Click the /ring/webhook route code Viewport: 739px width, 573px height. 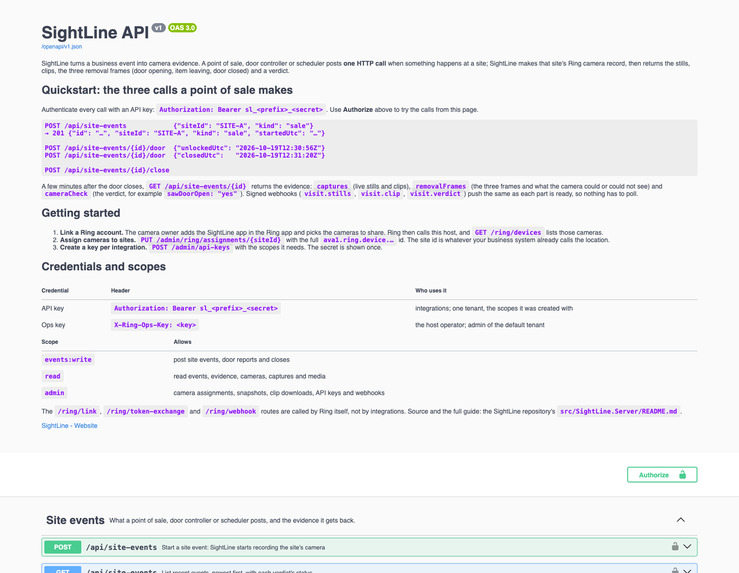pyautogui.click(x=231, y=411)
